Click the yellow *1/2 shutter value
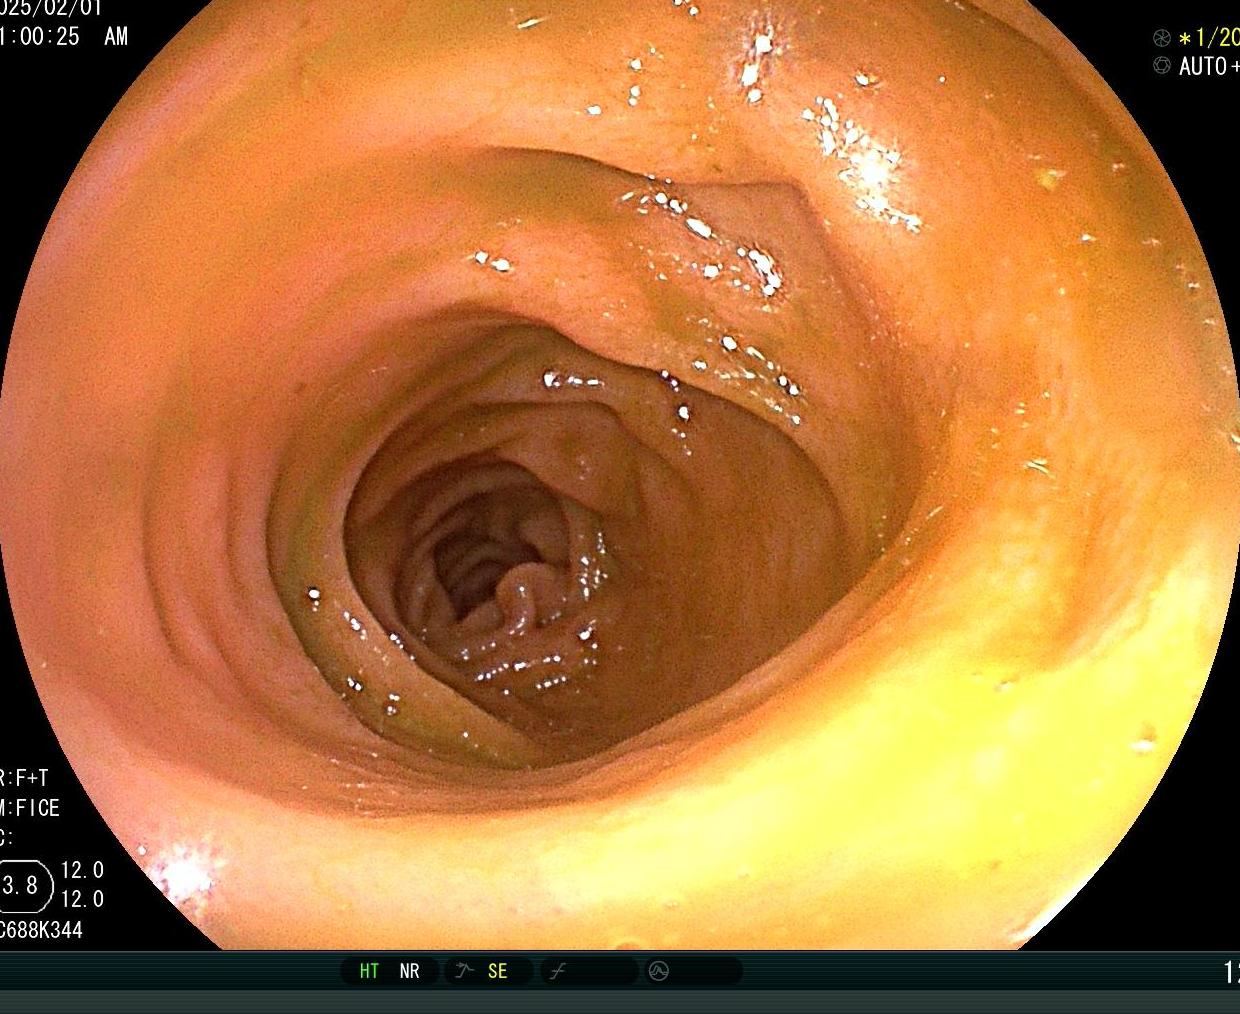1240x1014 pixels. pos(1209,38)
